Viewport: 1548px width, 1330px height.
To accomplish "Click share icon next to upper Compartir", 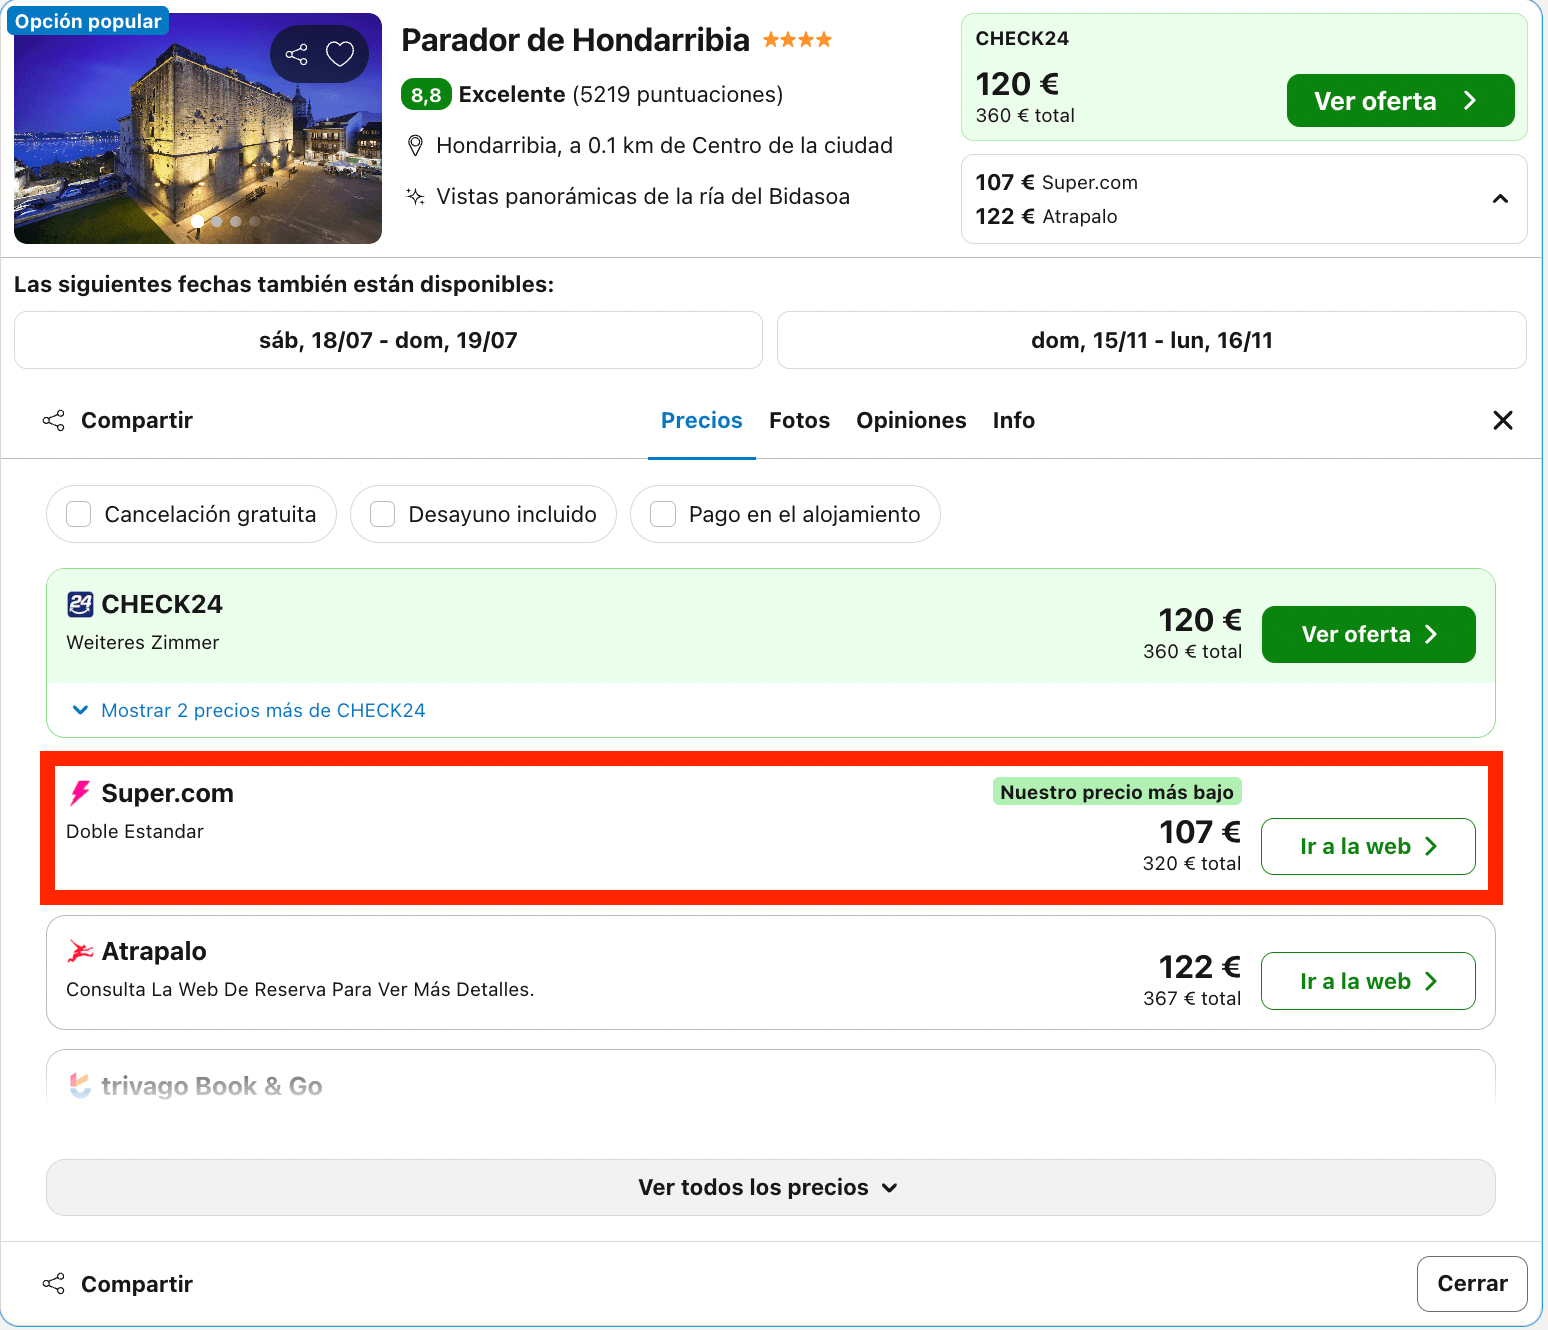I will pyautogui.click(x=54, y=421).
